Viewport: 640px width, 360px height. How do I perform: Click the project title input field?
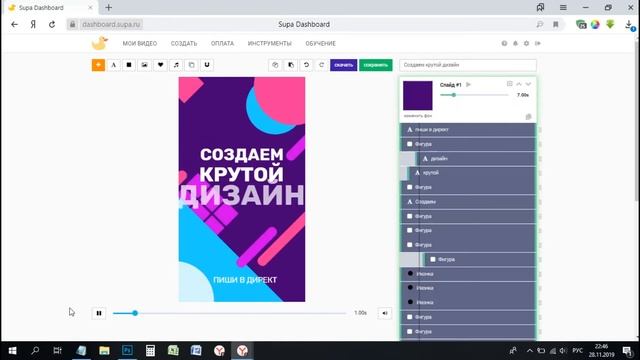(x=468, y=65)
